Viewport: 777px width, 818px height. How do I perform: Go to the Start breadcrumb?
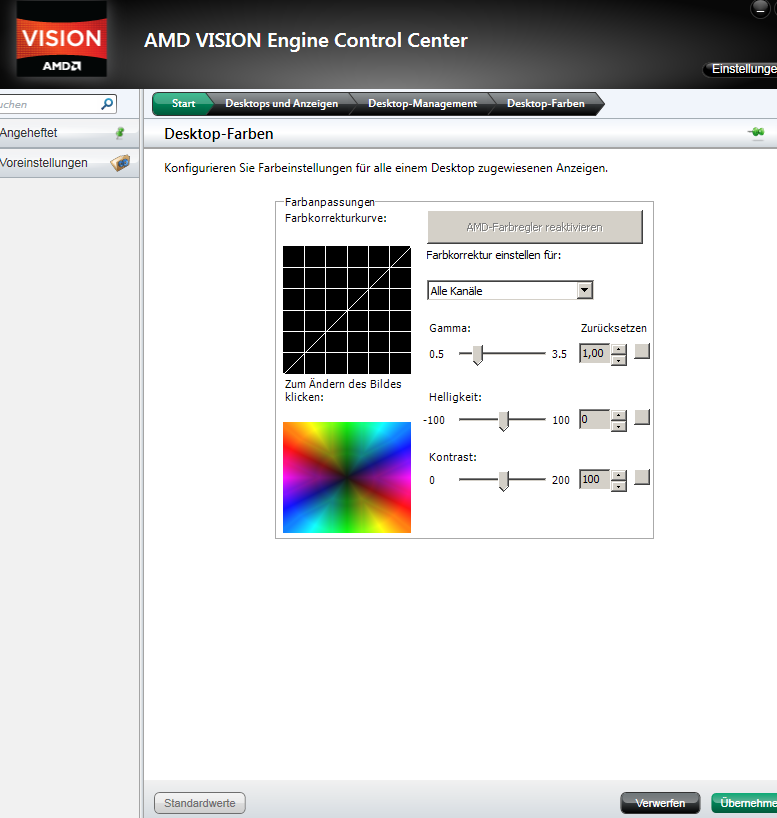tap(183, 103)
